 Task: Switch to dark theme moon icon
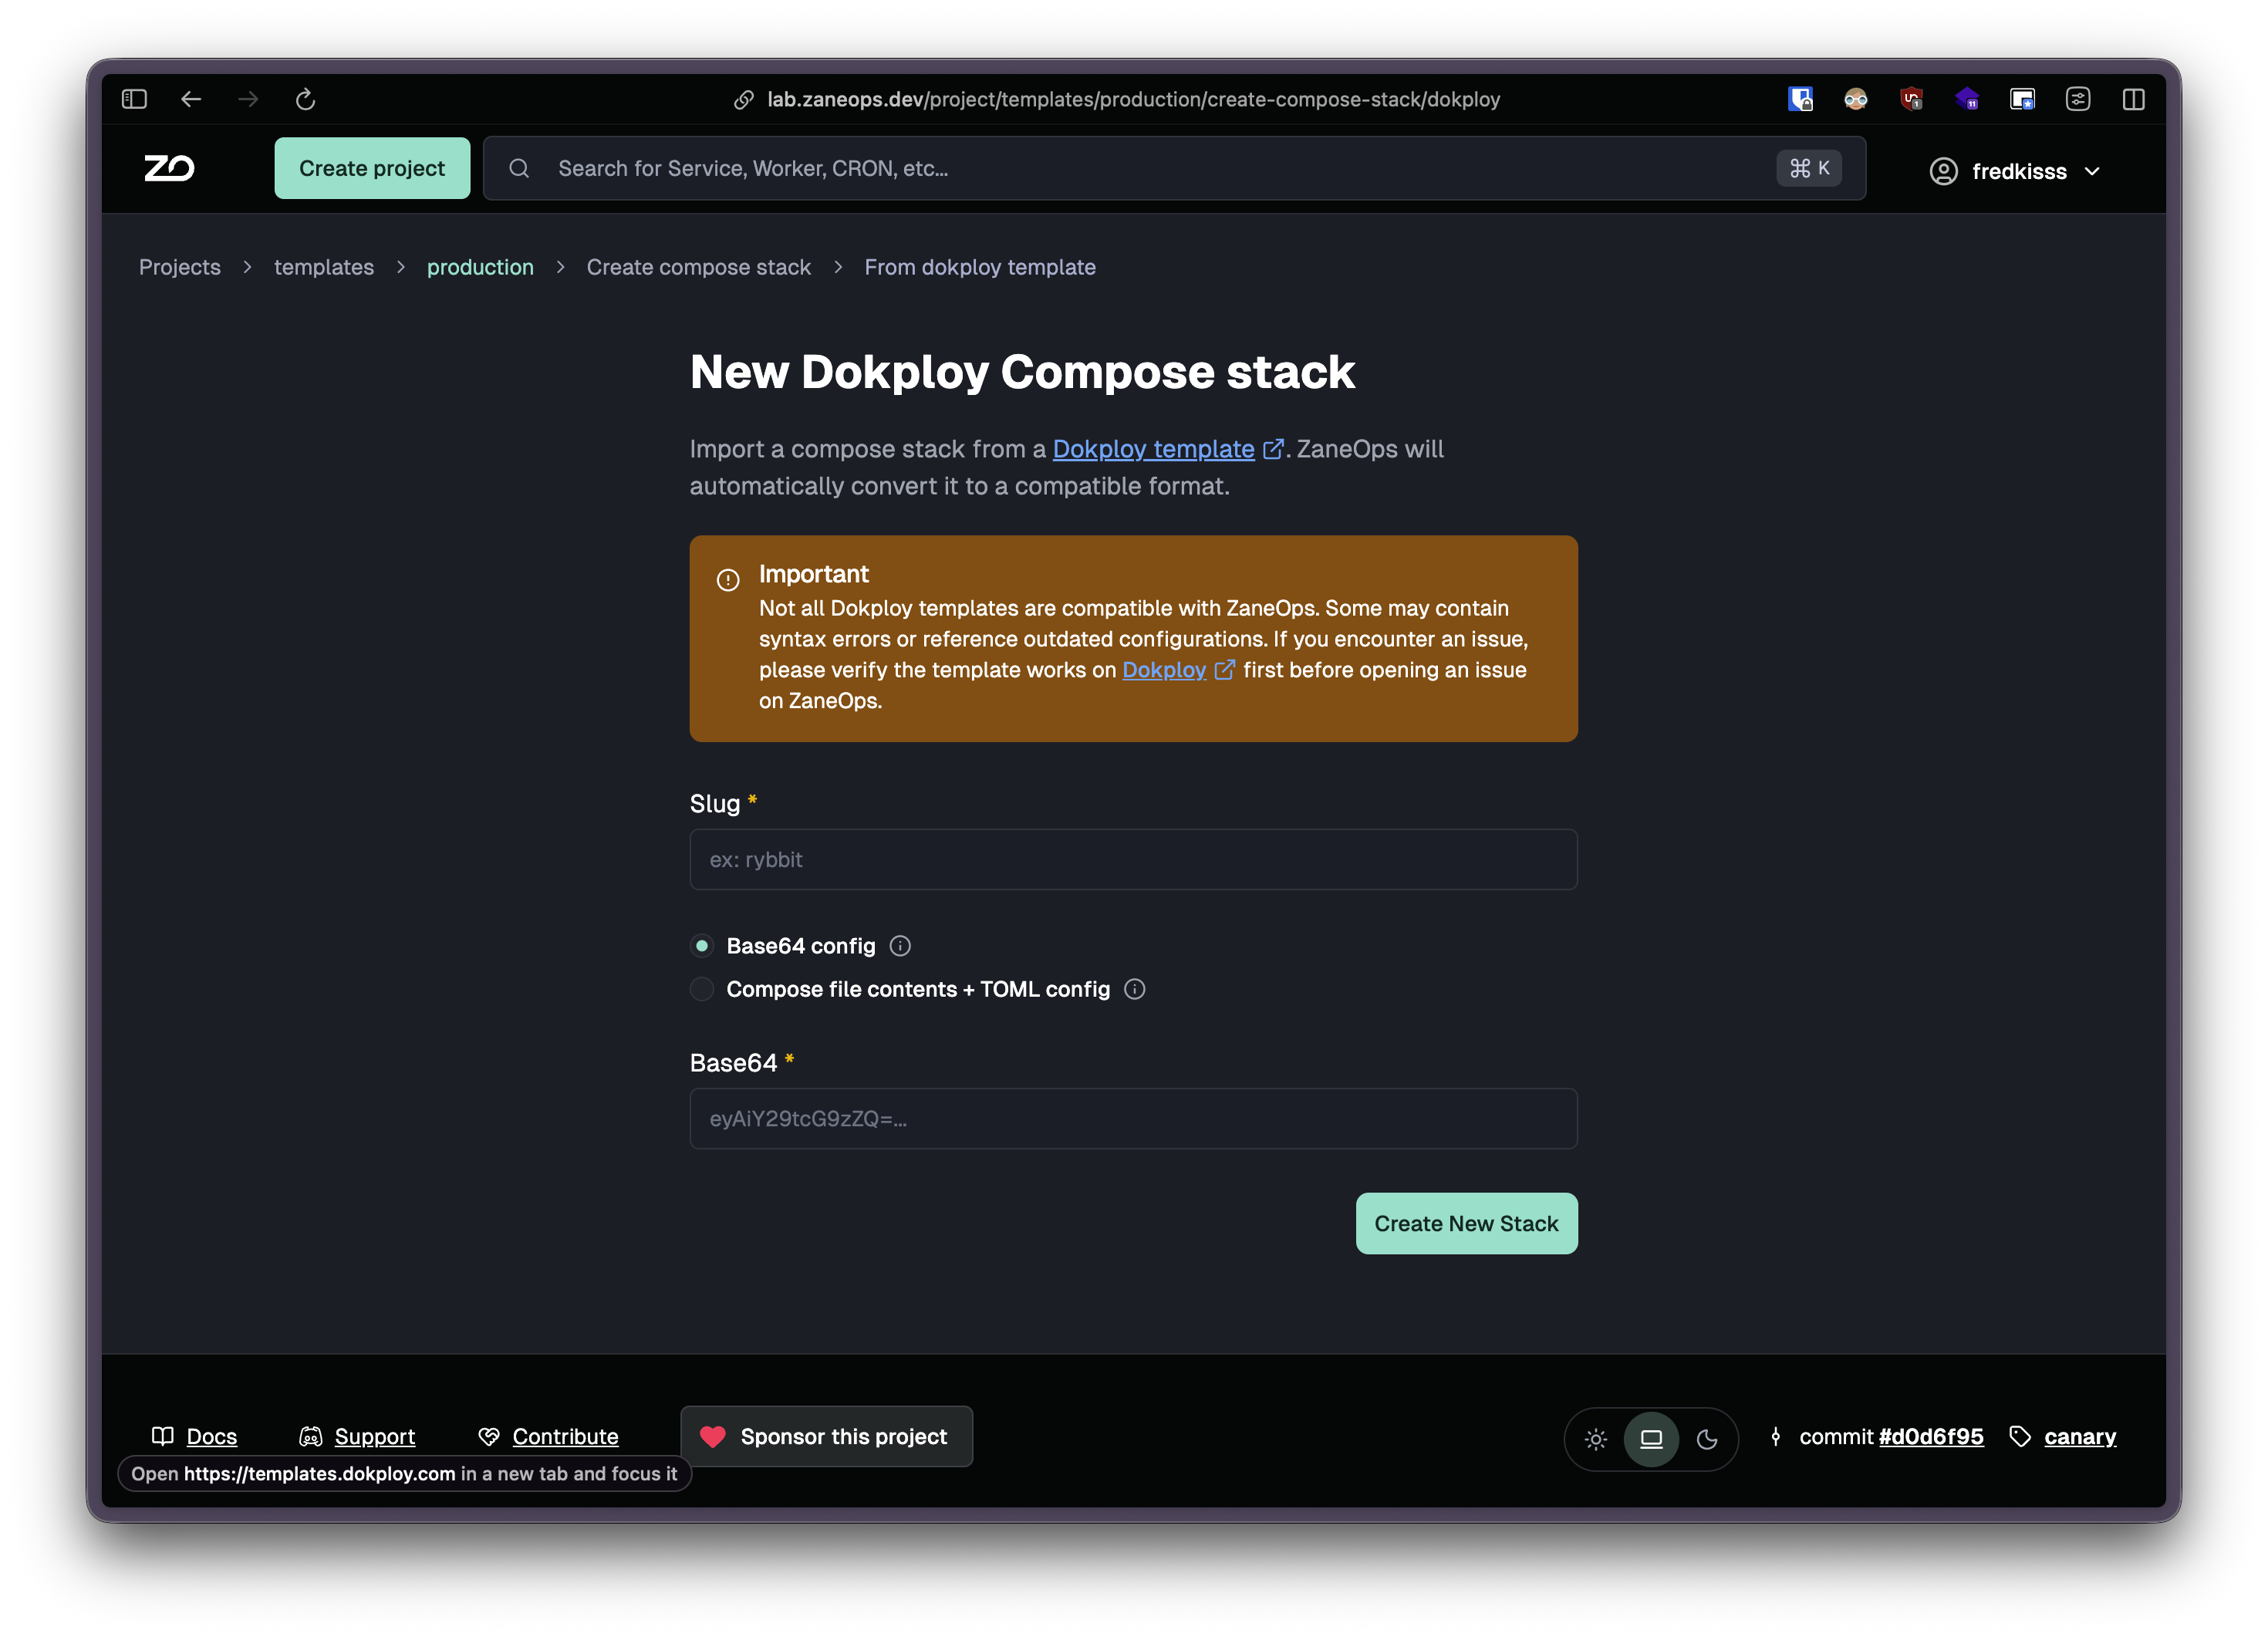(x=1707, y=1439)
